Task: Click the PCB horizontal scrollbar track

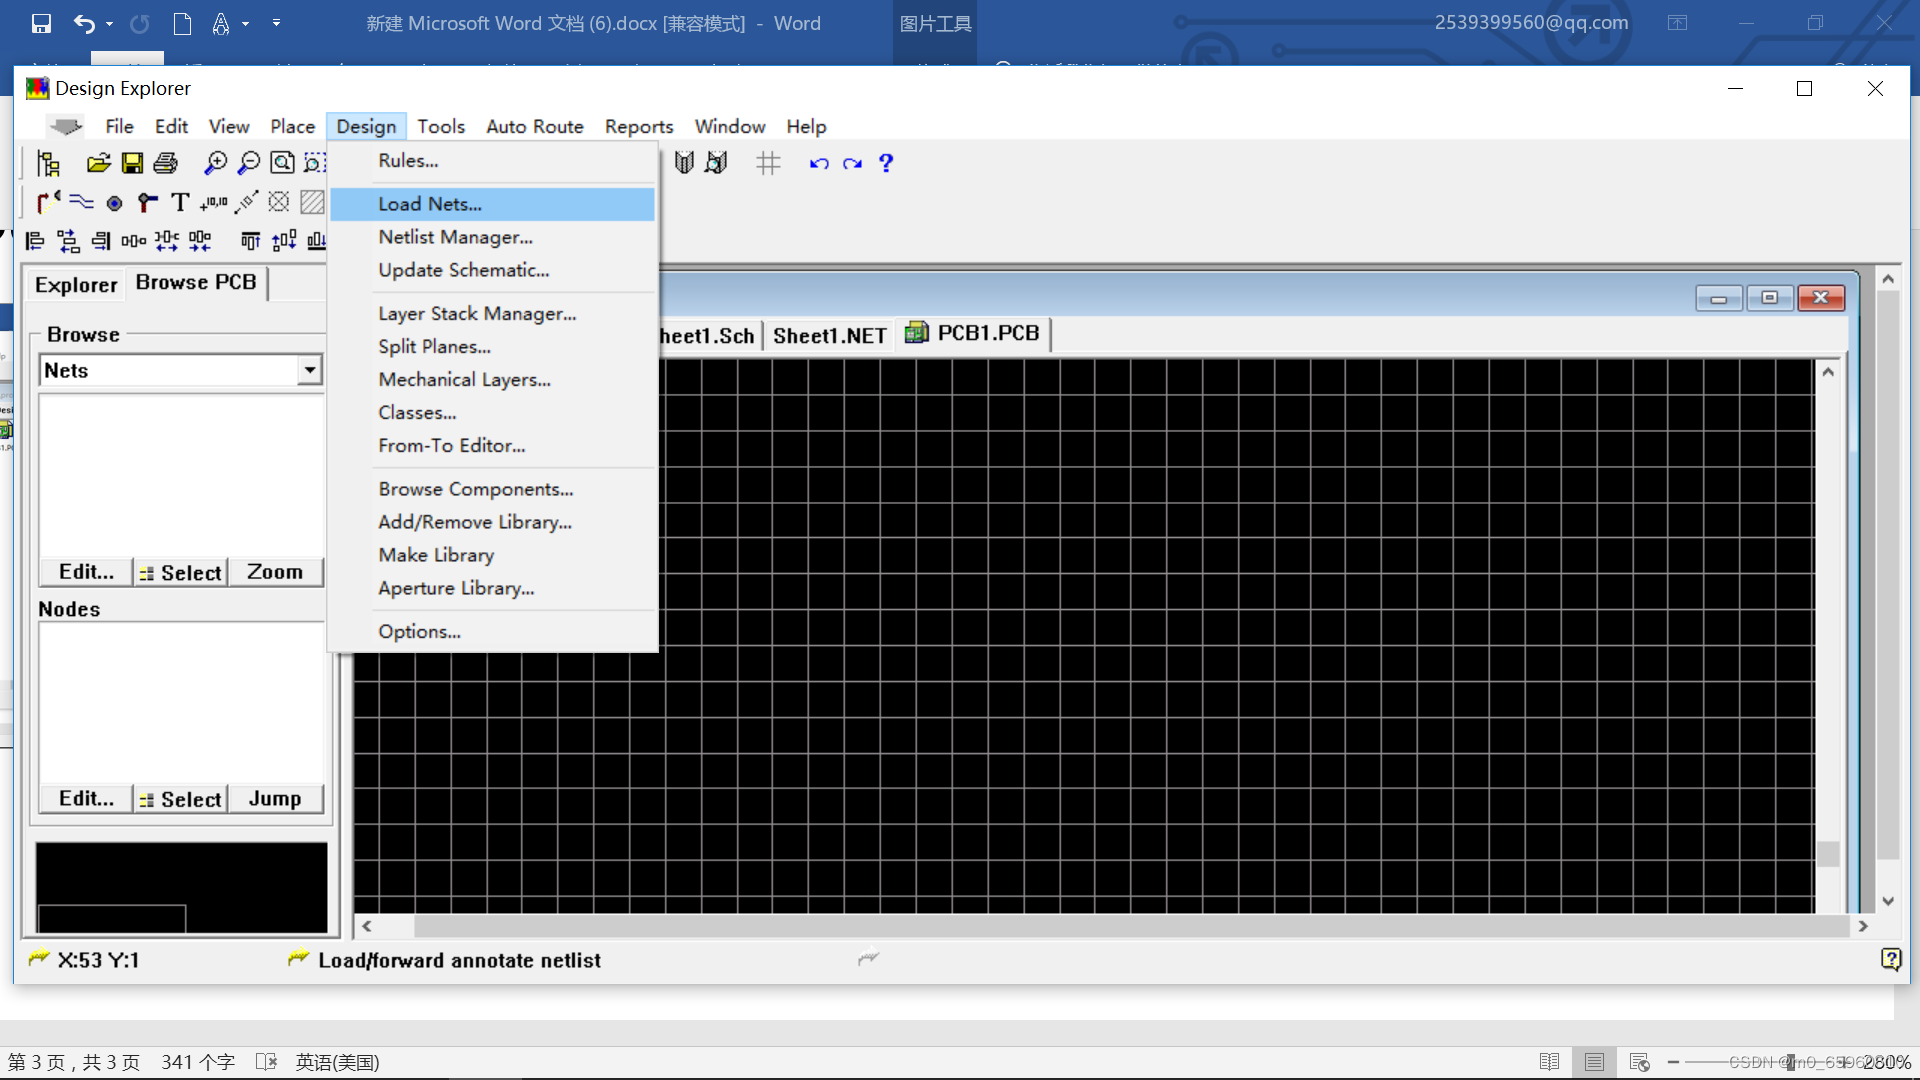Action: click(x=1100, y=926)
